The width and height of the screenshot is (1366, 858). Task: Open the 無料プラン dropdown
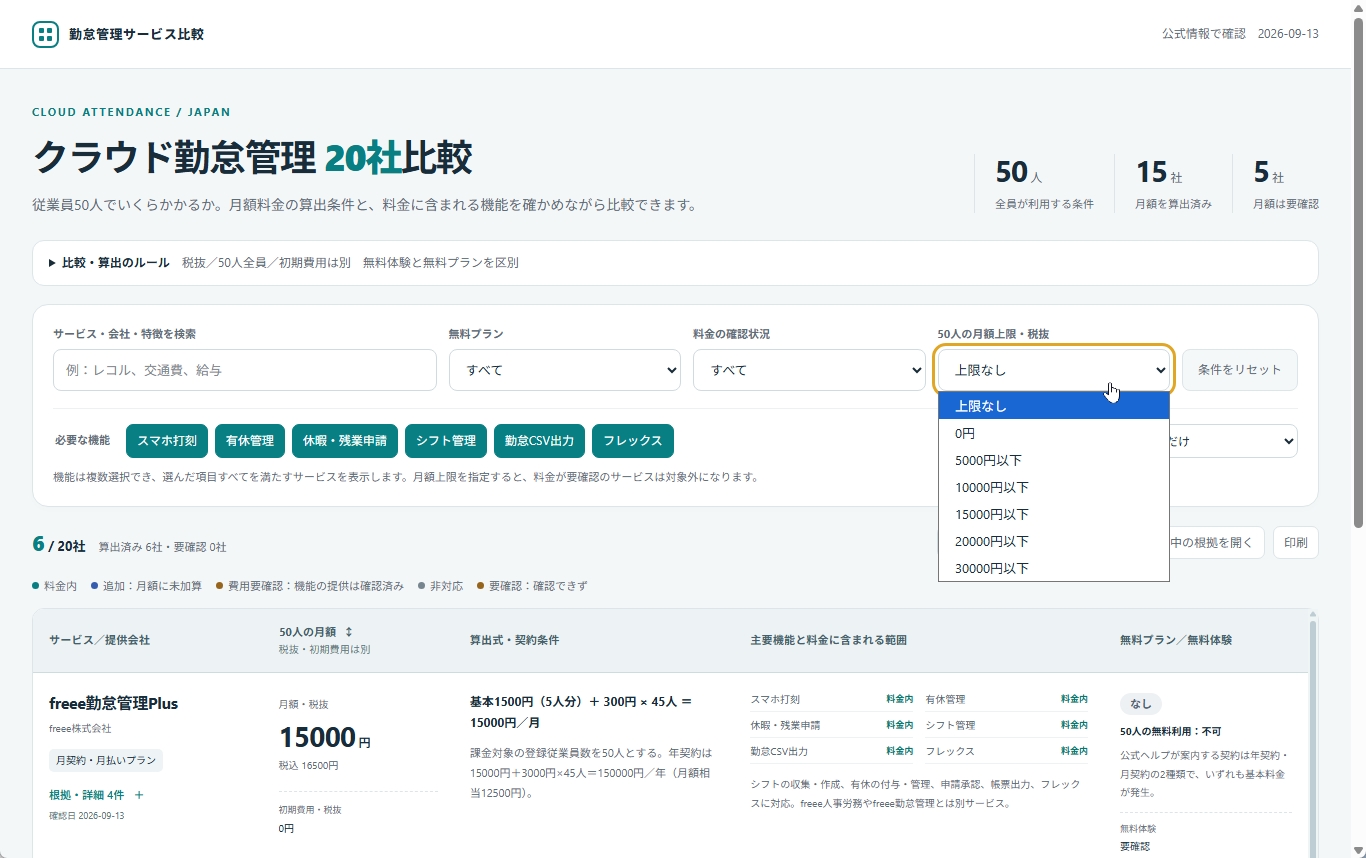[565, 370]
